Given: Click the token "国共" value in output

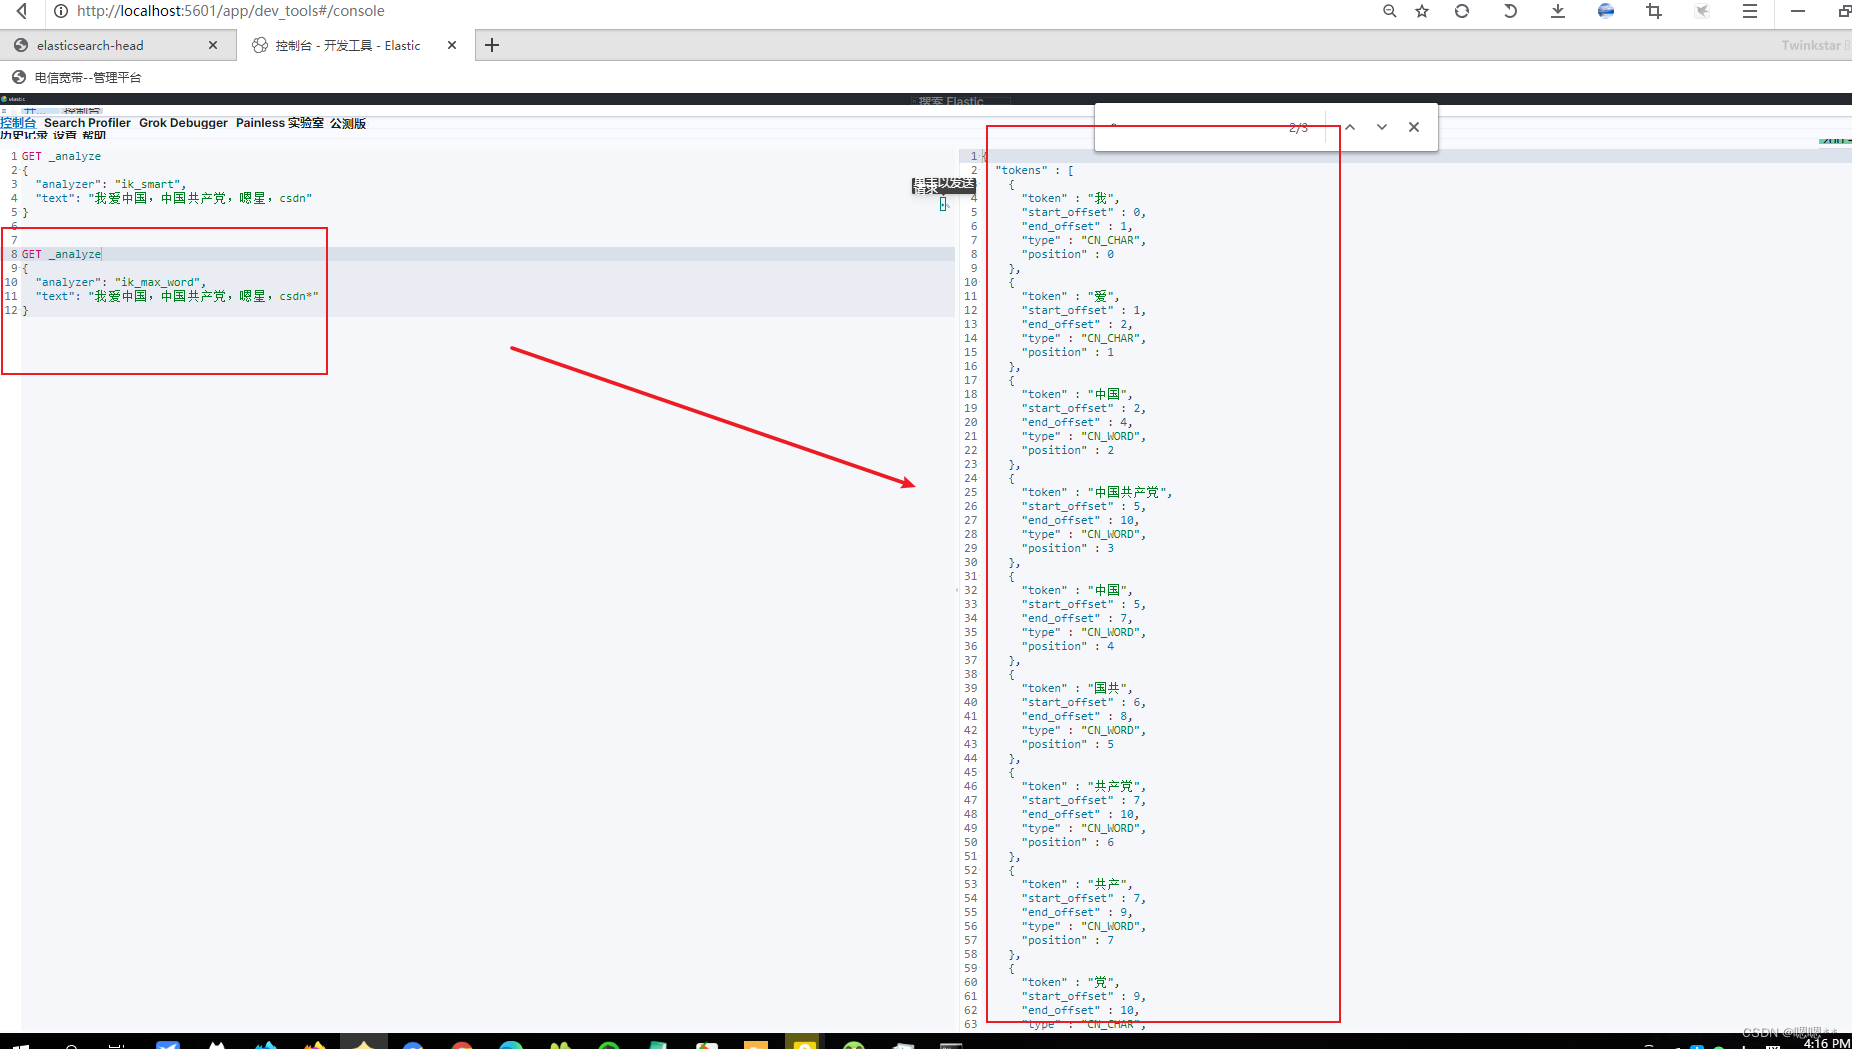Looking at the screenshot, I should point(1107,688).
